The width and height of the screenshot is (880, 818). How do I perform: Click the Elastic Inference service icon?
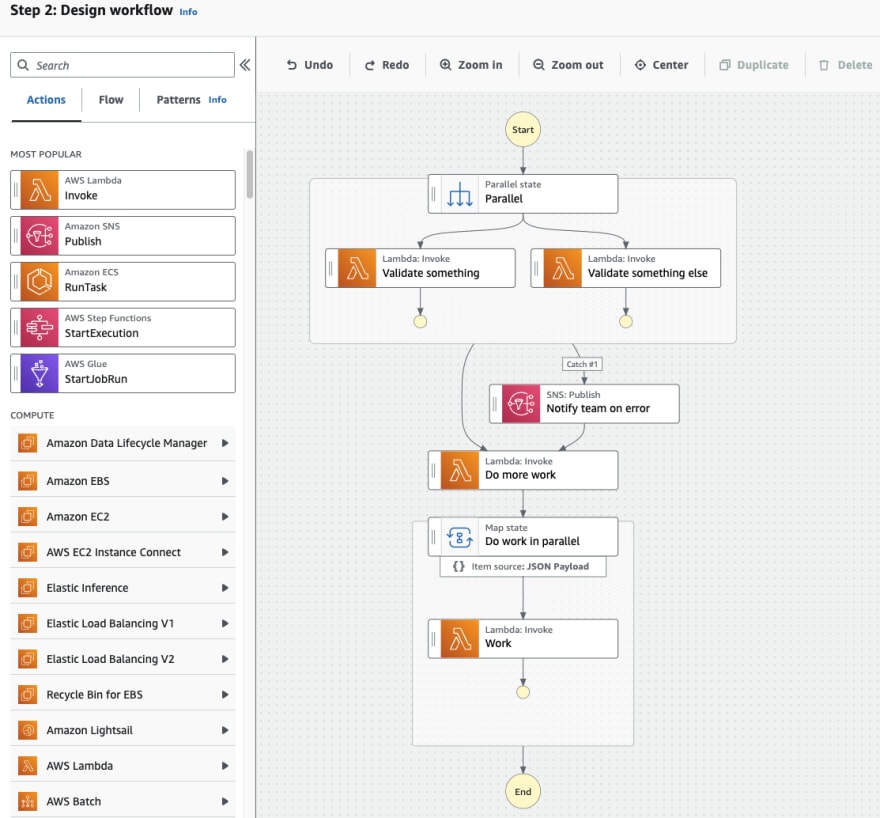coord(28,587)
